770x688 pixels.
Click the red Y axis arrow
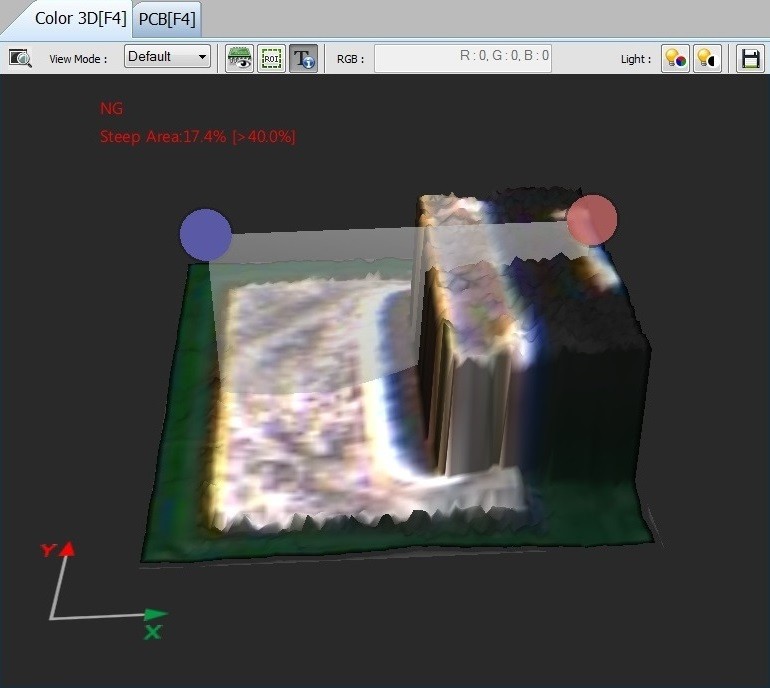(x=68, y=549)
